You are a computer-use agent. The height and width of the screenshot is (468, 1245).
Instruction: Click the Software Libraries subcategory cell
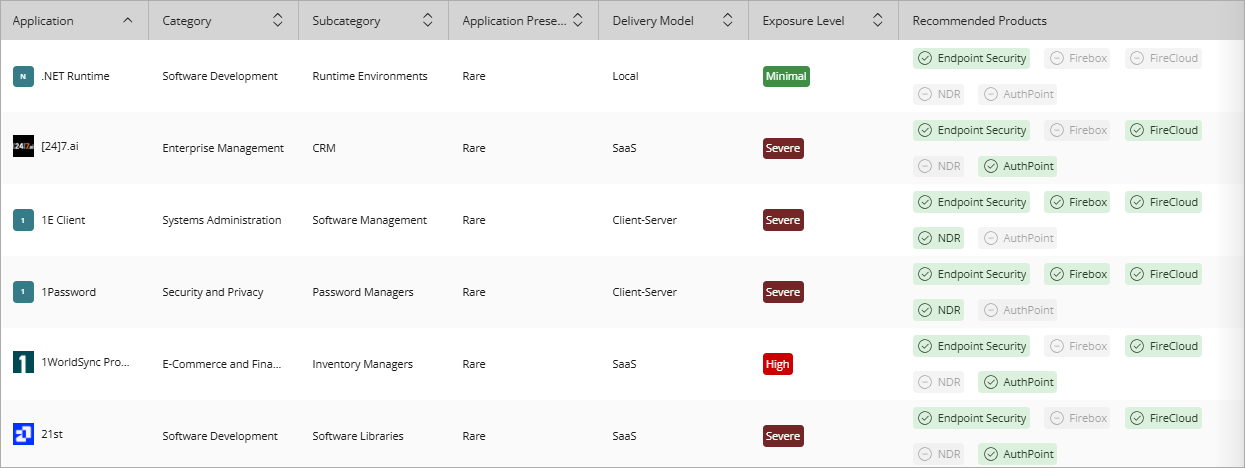click(358, 436)
